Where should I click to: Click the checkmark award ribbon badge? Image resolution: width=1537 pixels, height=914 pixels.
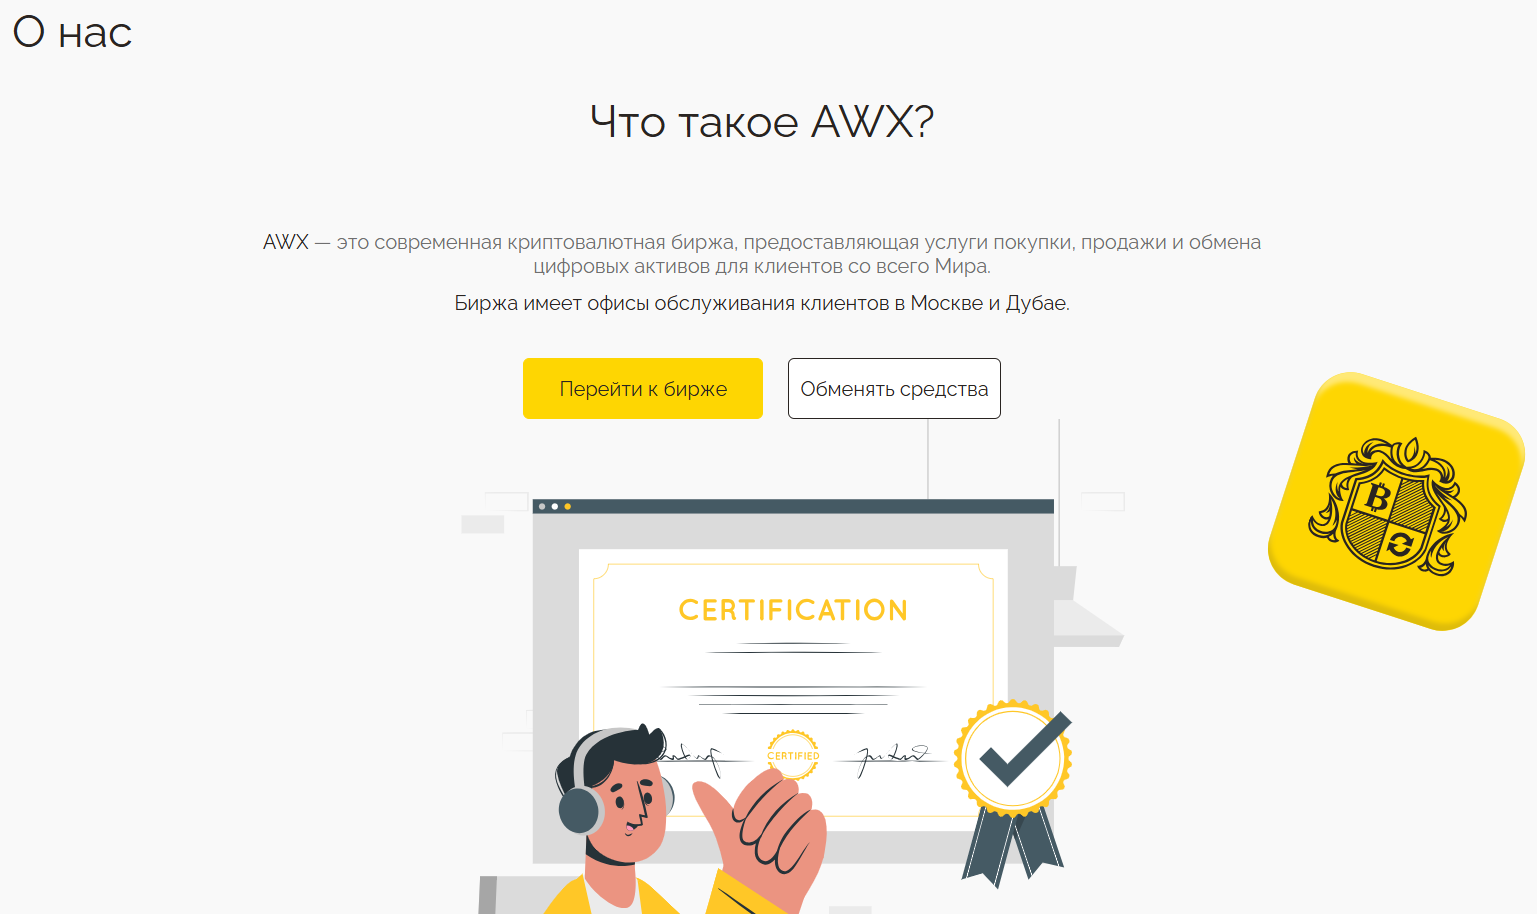1013,790
